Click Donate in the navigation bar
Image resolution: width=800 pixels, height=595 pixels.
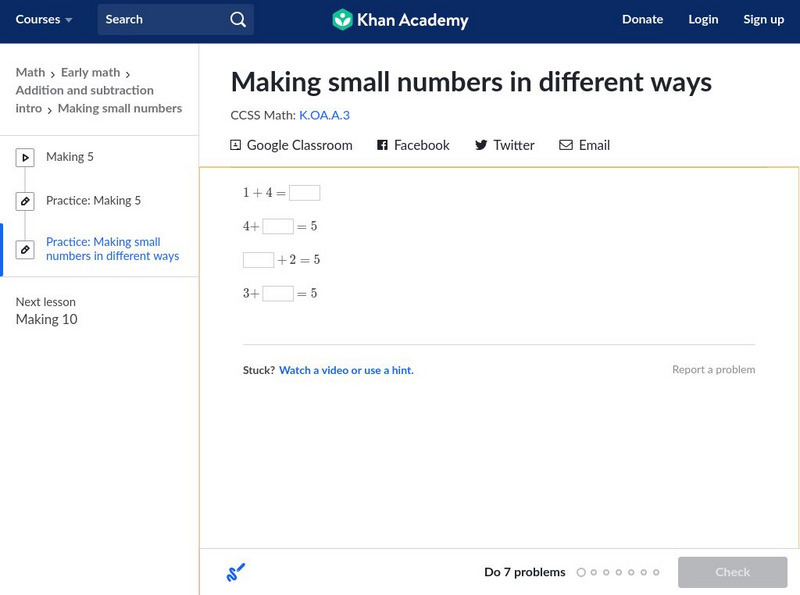click(x=642, y=19)
